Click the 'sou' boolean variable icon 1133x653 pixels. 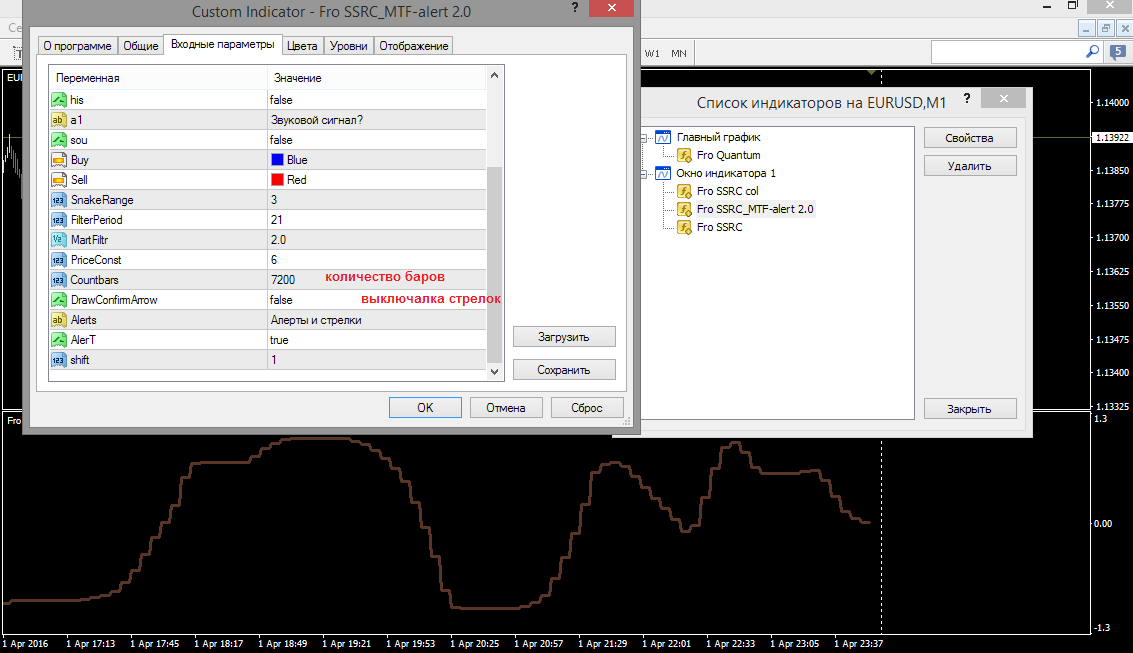59,140
